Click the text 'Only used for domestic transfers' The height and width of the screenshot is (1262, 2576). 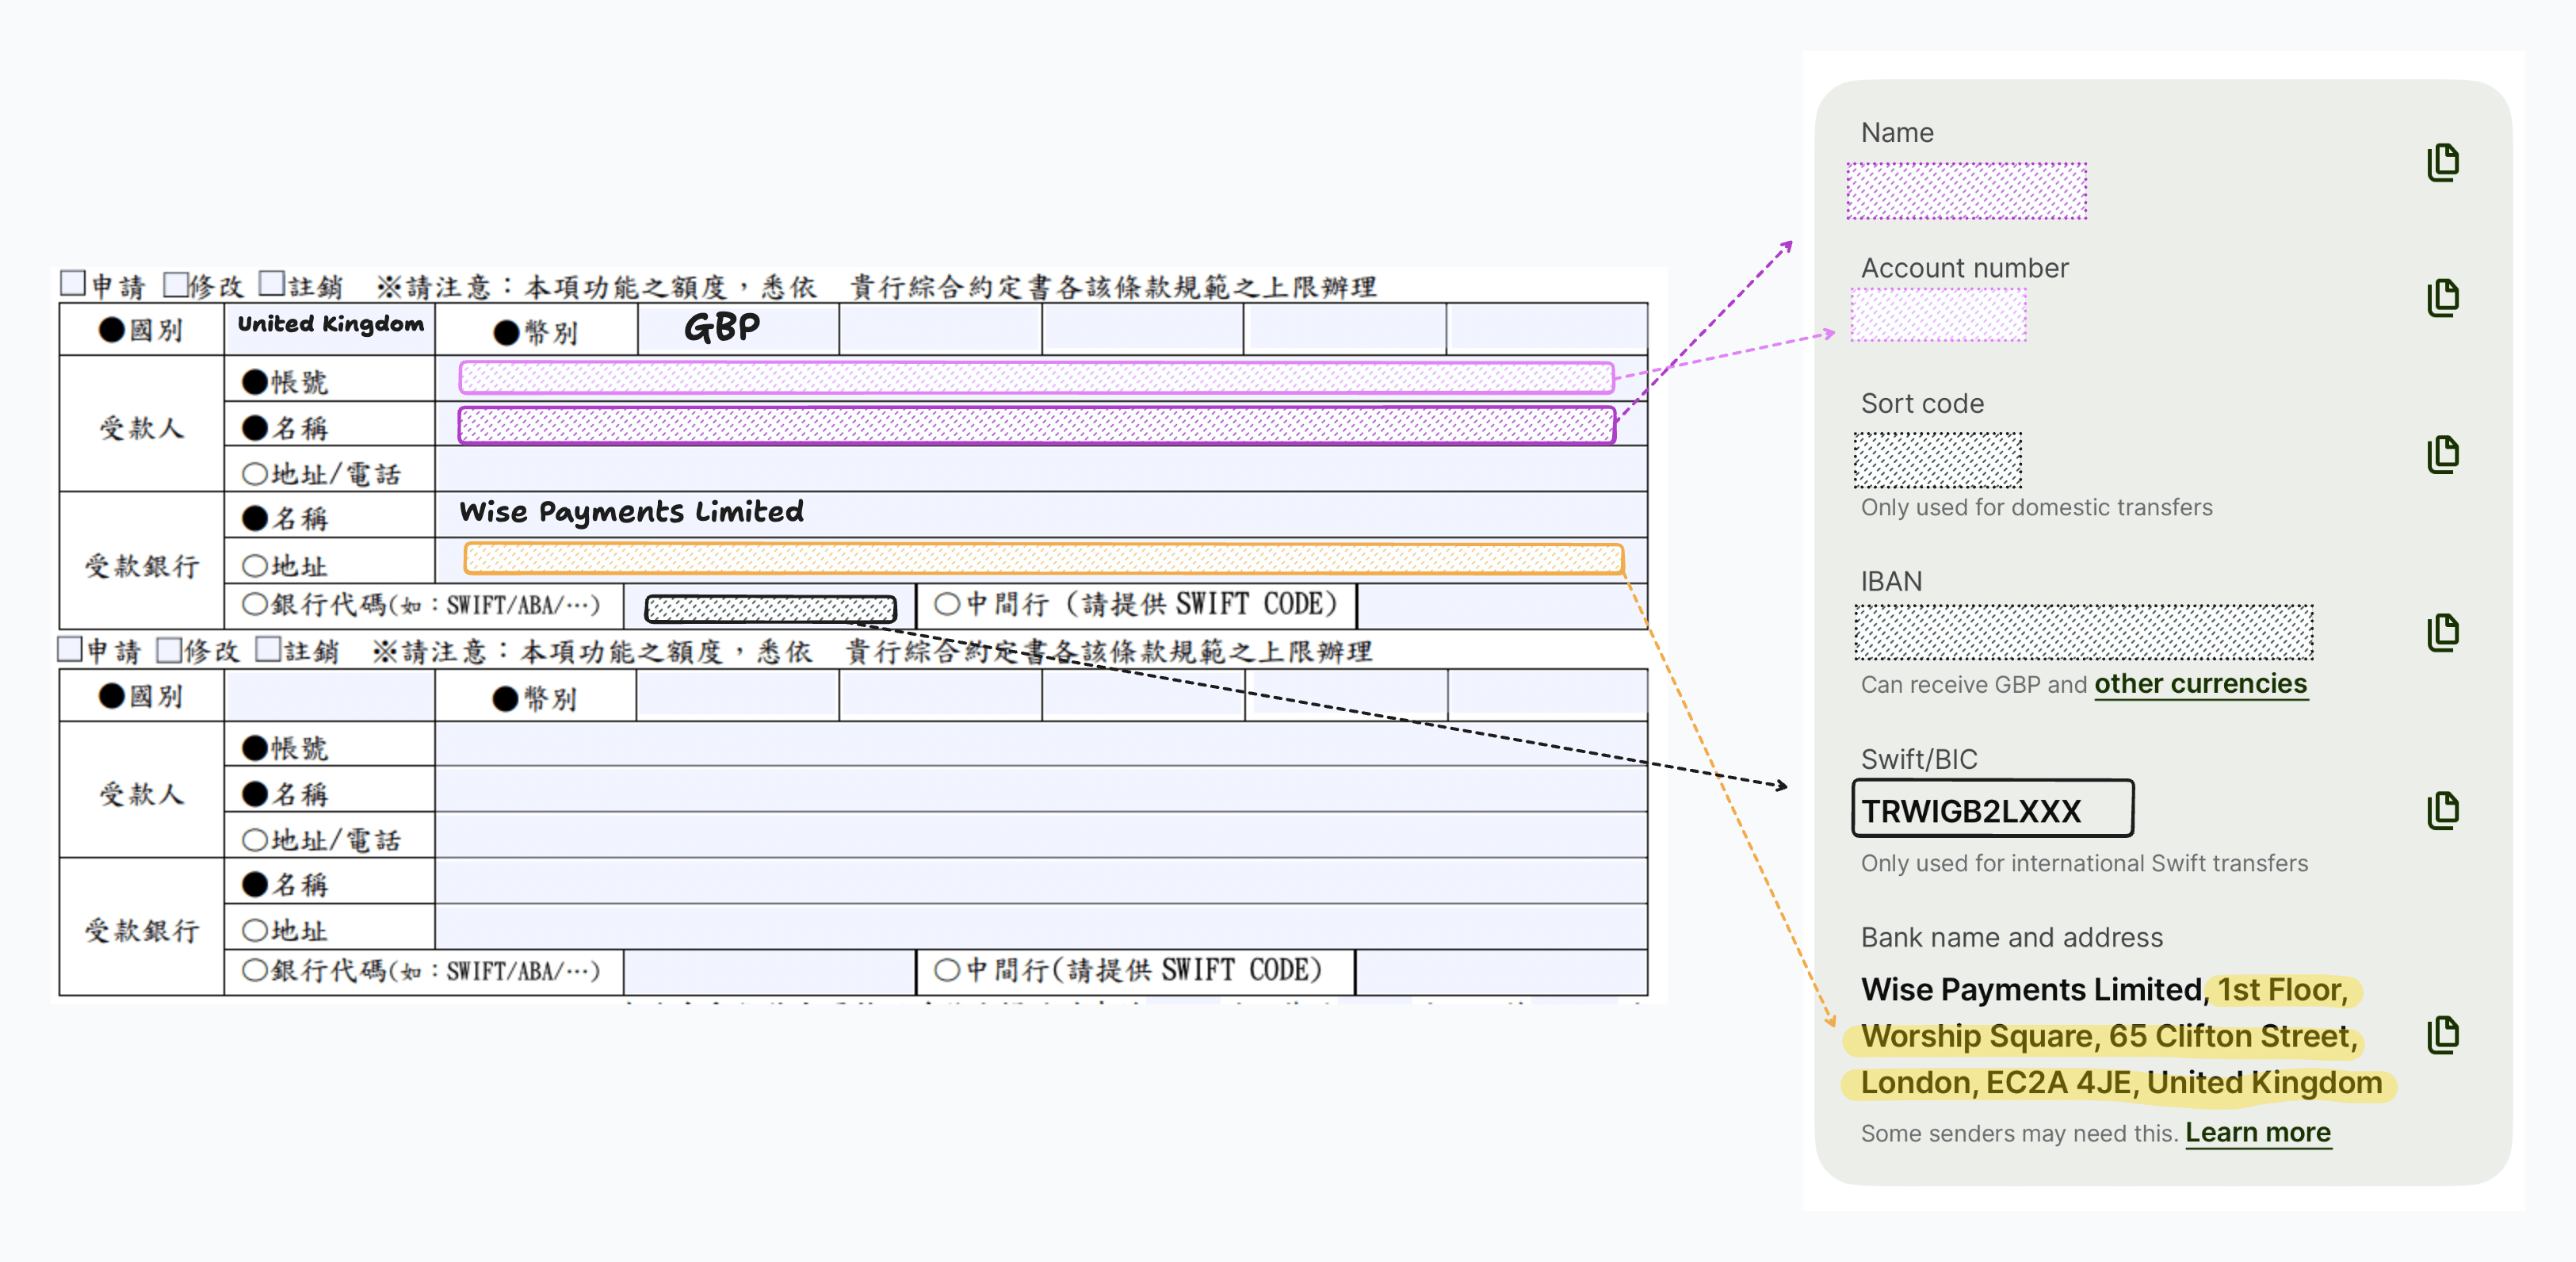(x=2036, y=508)
